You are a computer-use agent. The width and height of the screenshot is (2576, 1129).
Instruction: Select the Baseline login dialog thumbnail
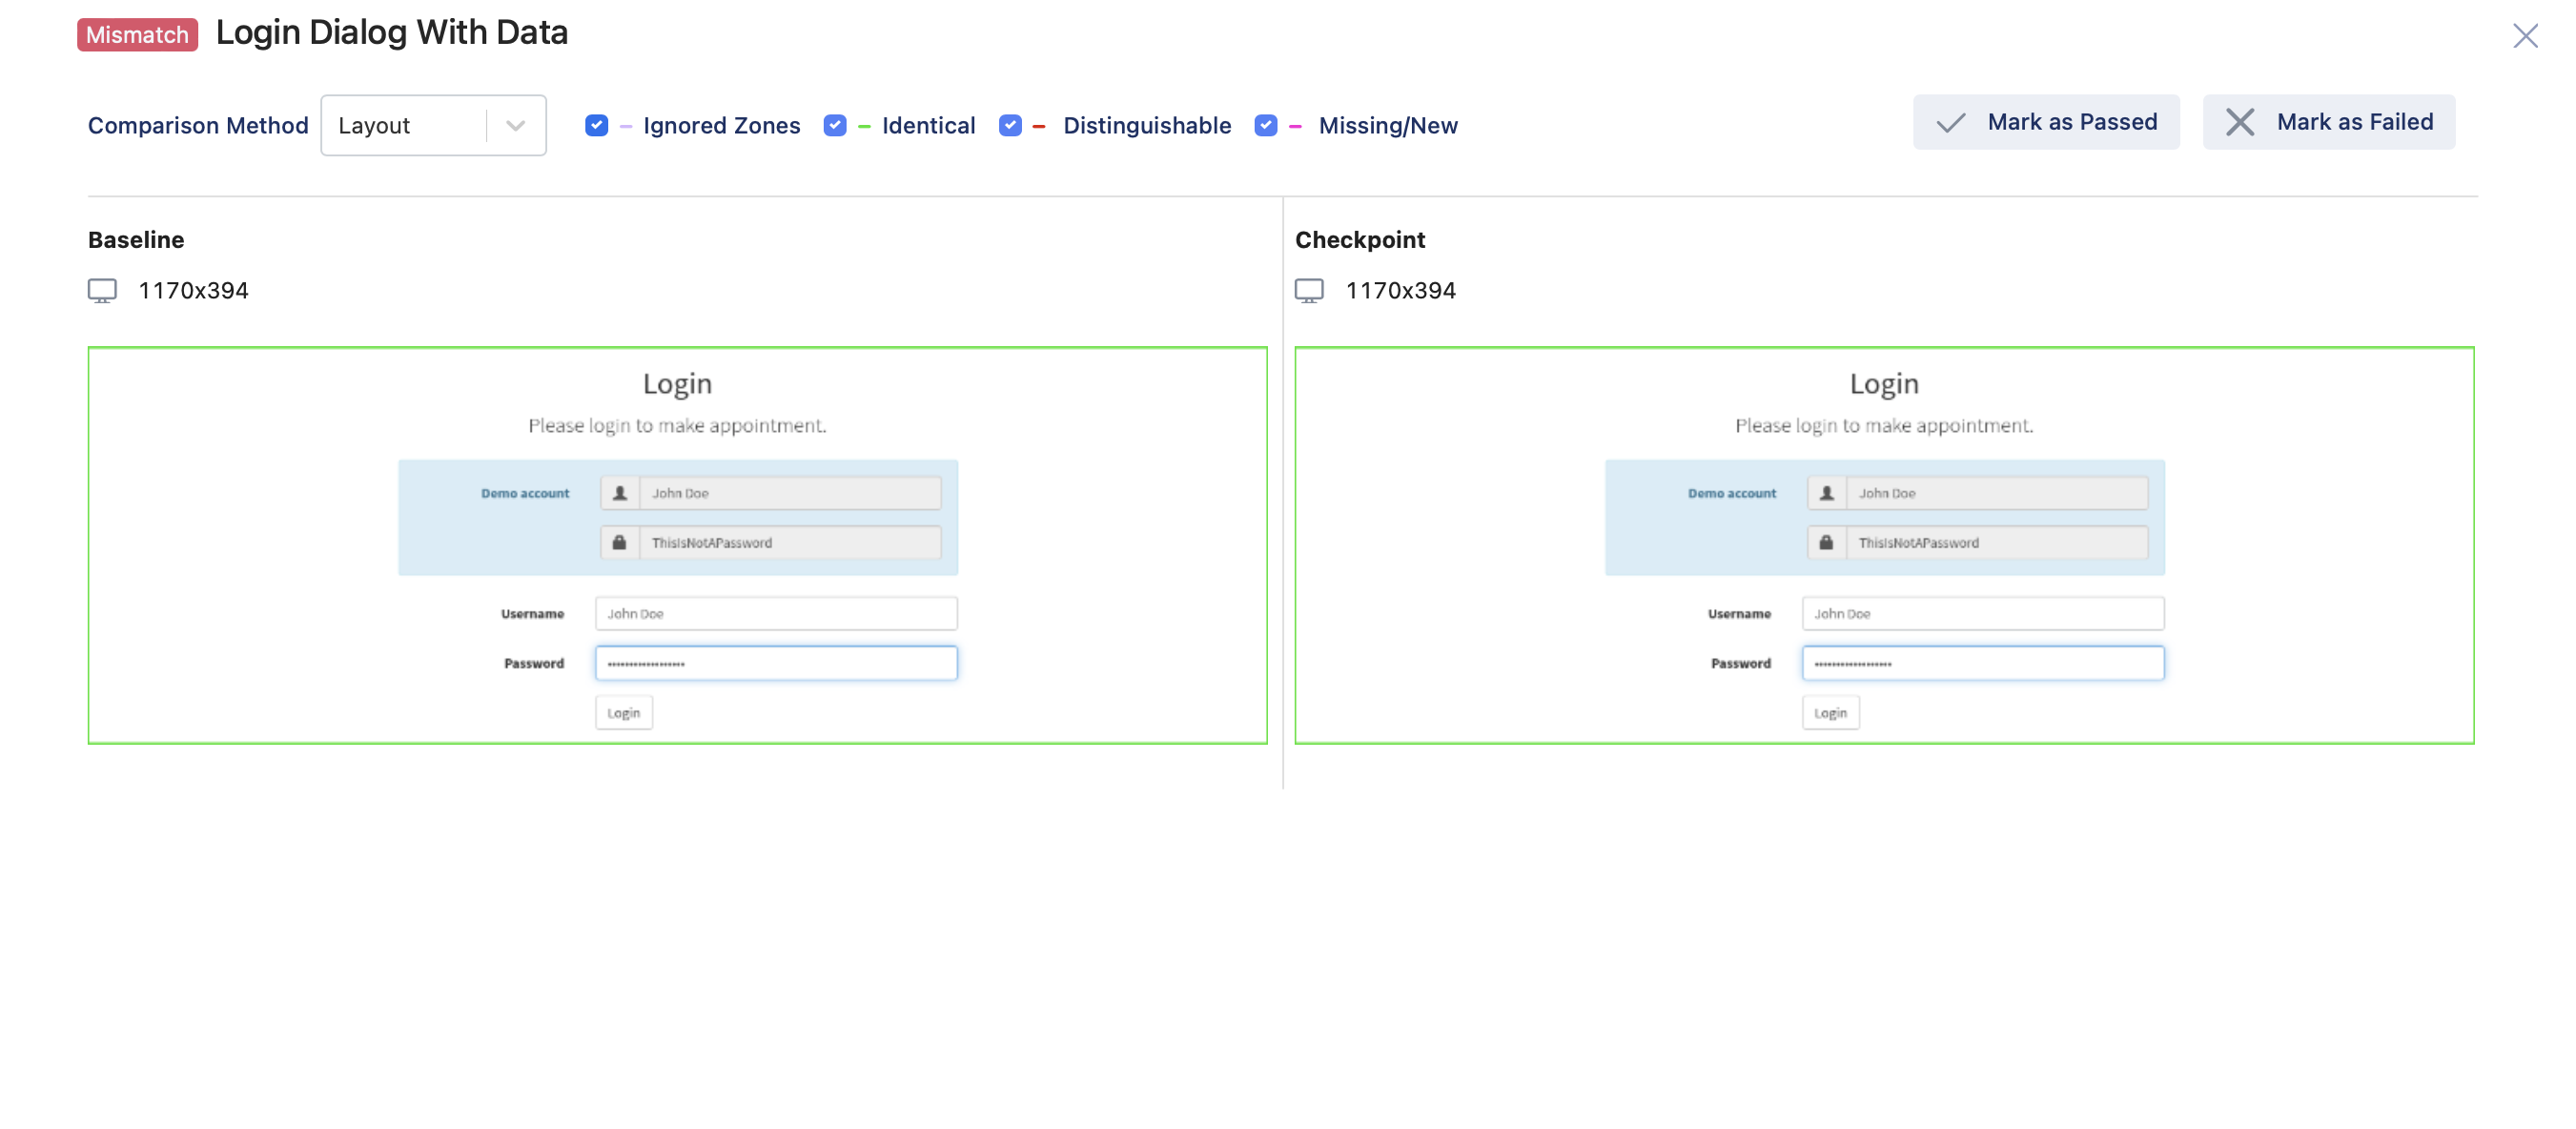pos(677,544)
